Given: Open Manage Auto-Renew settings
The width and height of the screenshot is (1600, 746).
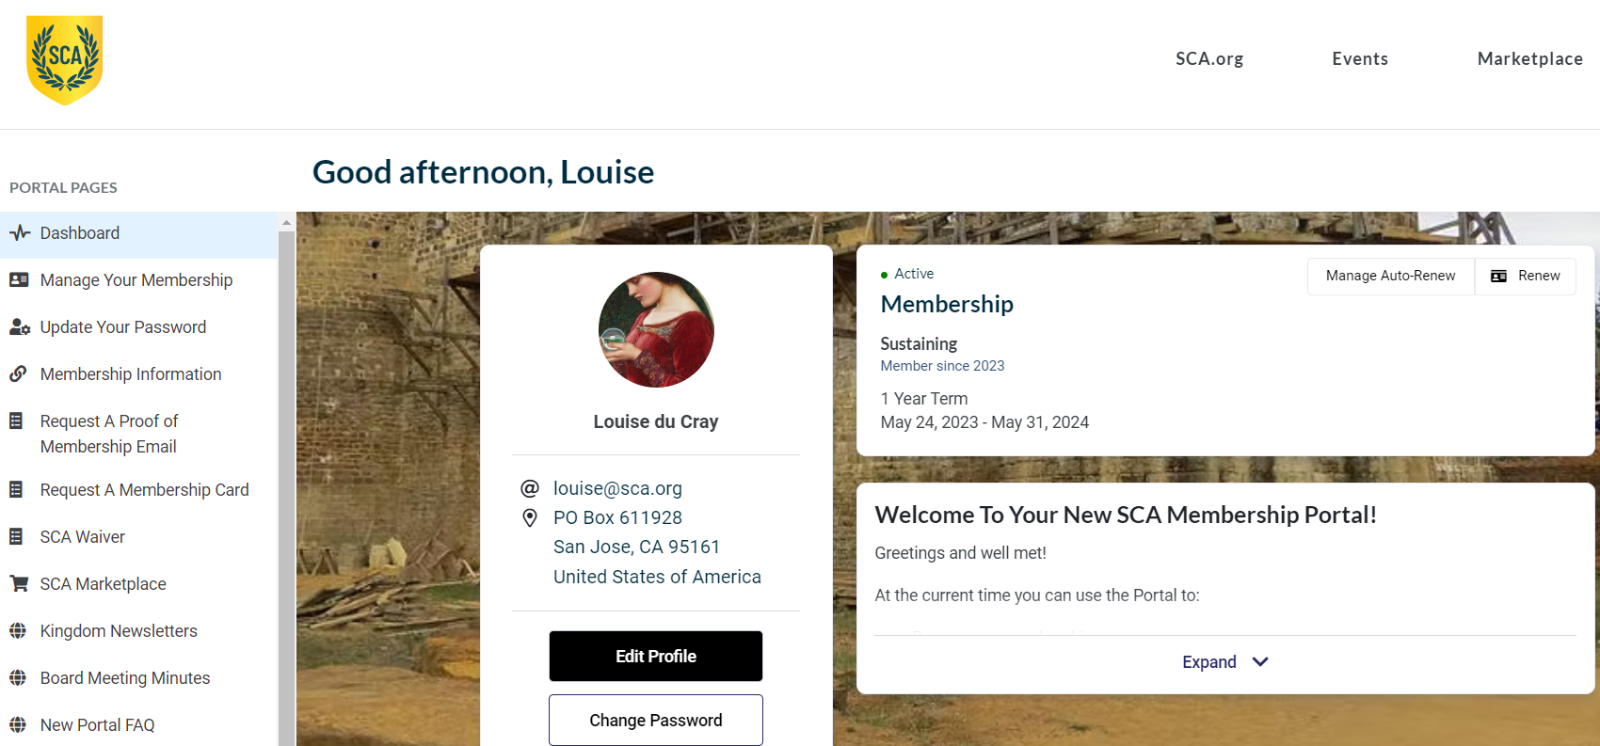Looking at the screenshot, I should 1390,276.
